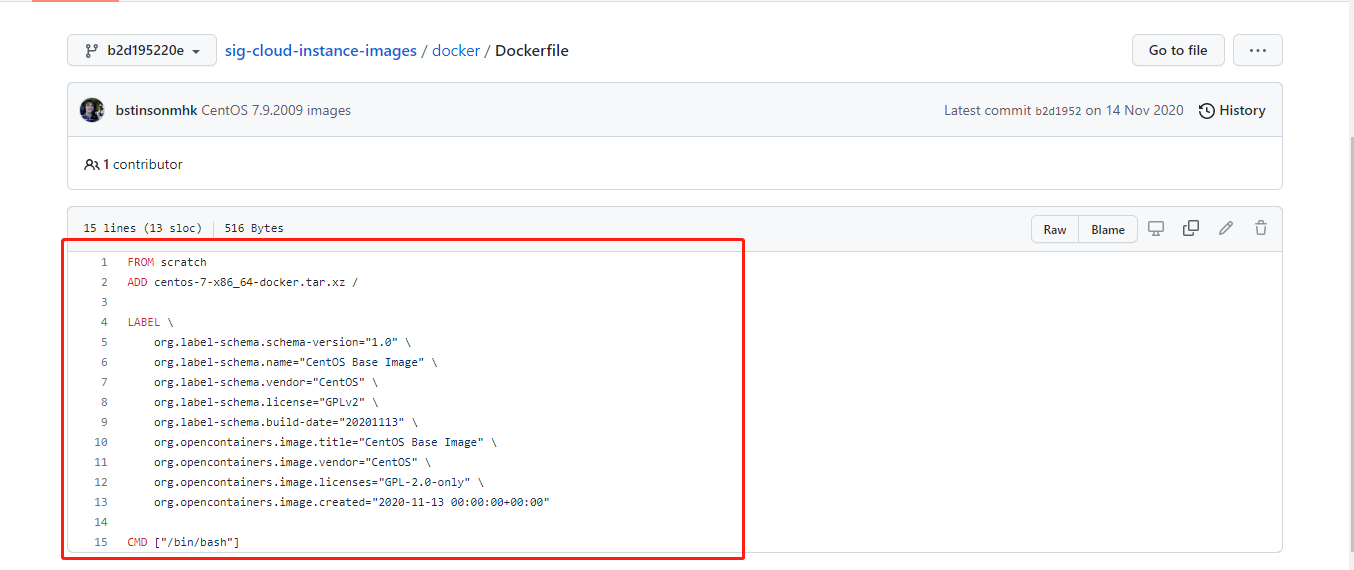Select line number 2

point(103,282)
